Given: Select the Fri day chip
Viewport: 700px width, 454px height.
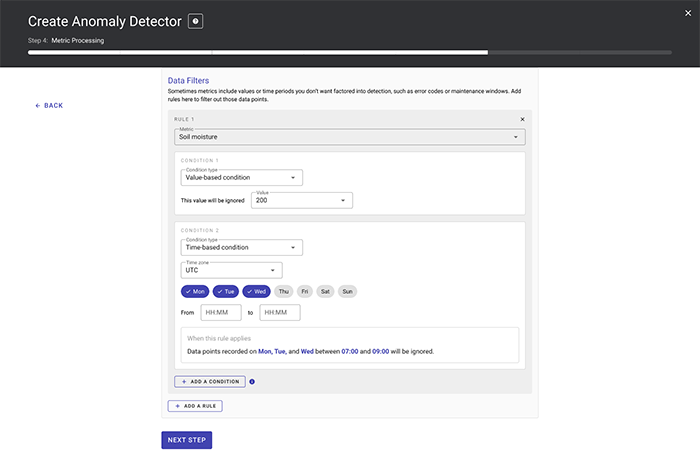Looking at the screenshot, I should coord(304,292).
